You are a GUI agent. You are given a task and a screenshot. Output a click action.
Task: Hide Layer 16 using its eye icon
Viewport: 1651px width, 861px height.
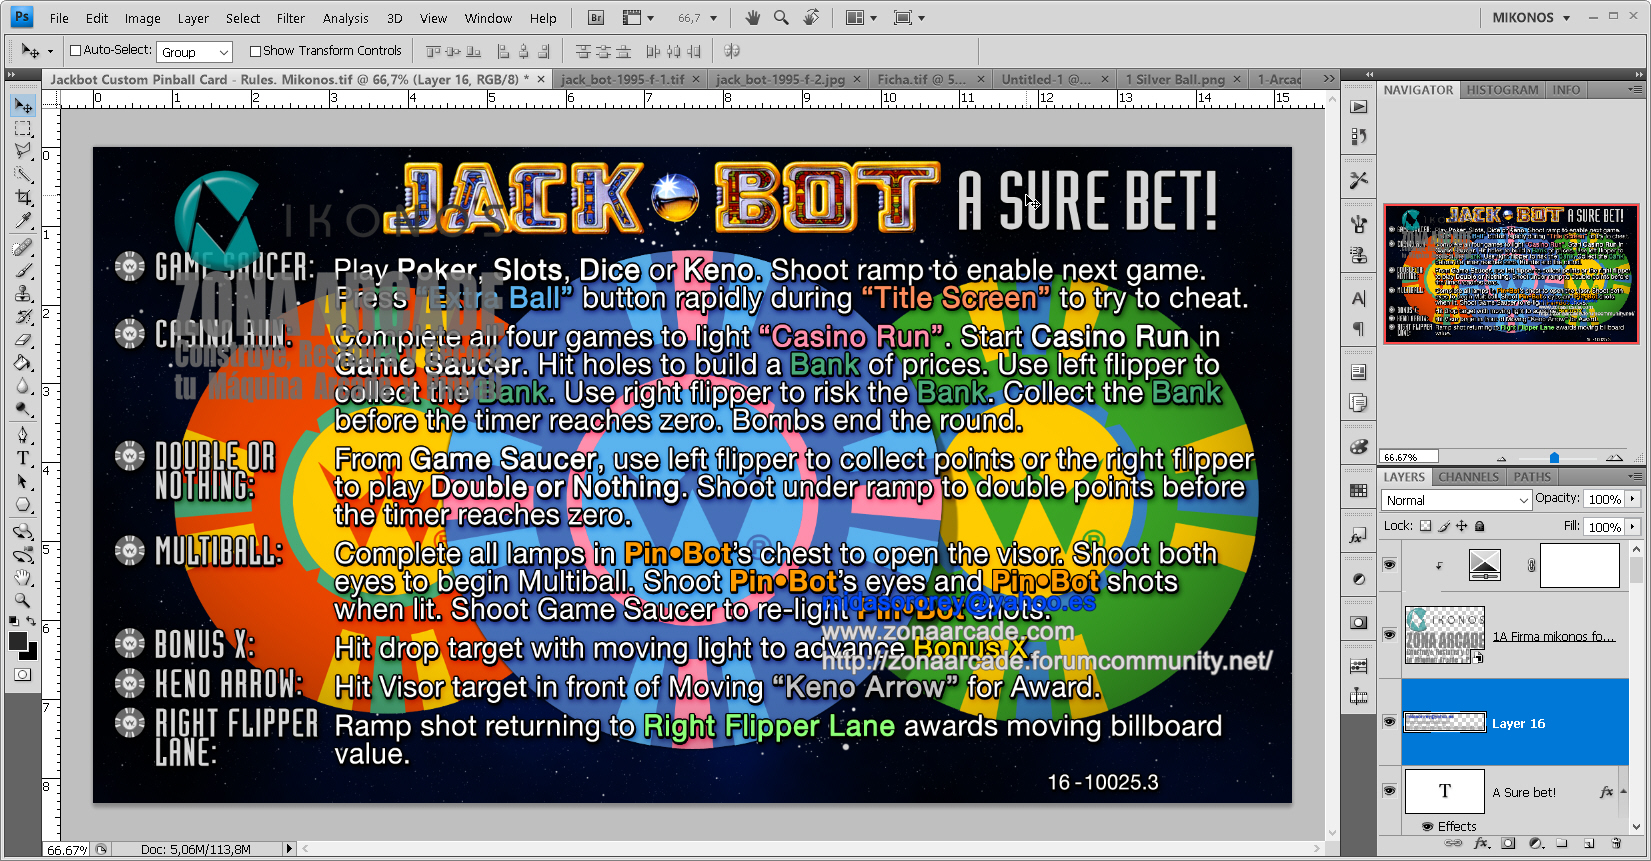[1389, 722]
